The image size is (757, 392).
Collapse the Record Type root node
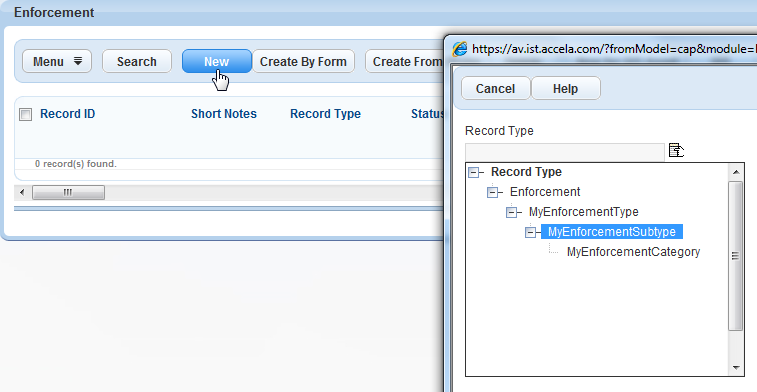[474, 172]
